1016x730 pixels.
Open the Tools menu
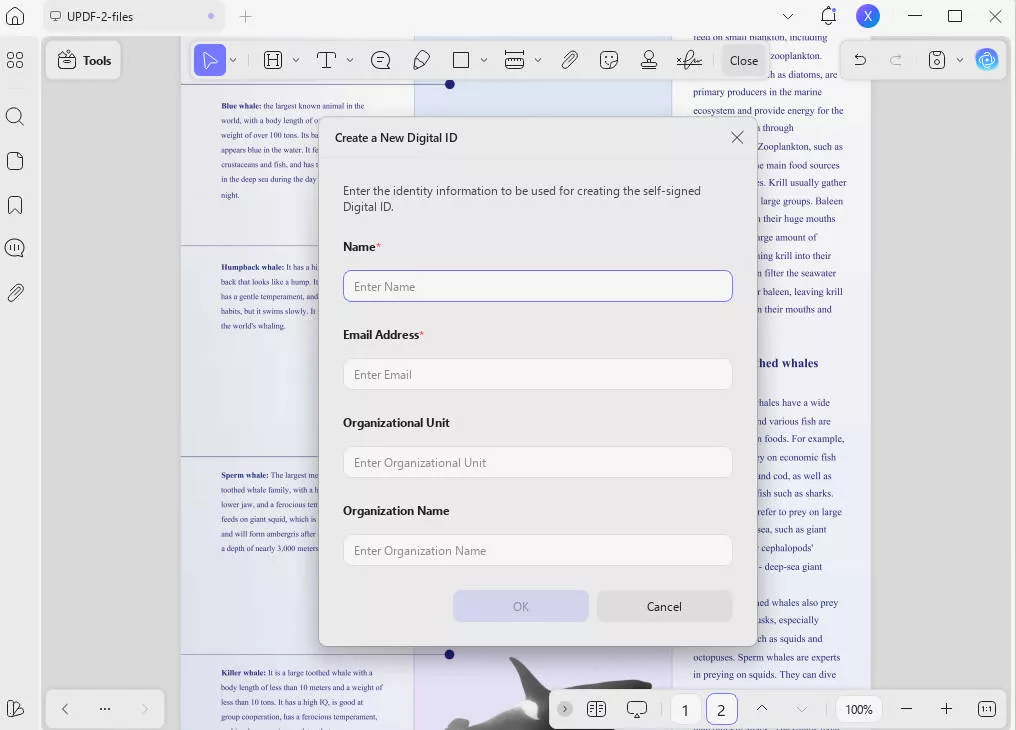point(83,60)
